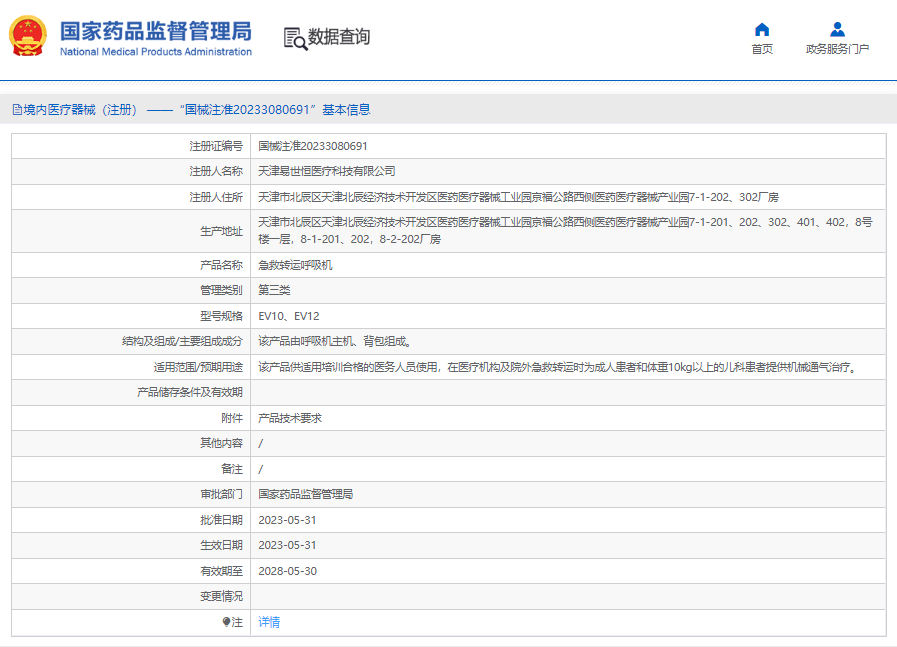Select the 注册证编号 label

coord(216,146)
